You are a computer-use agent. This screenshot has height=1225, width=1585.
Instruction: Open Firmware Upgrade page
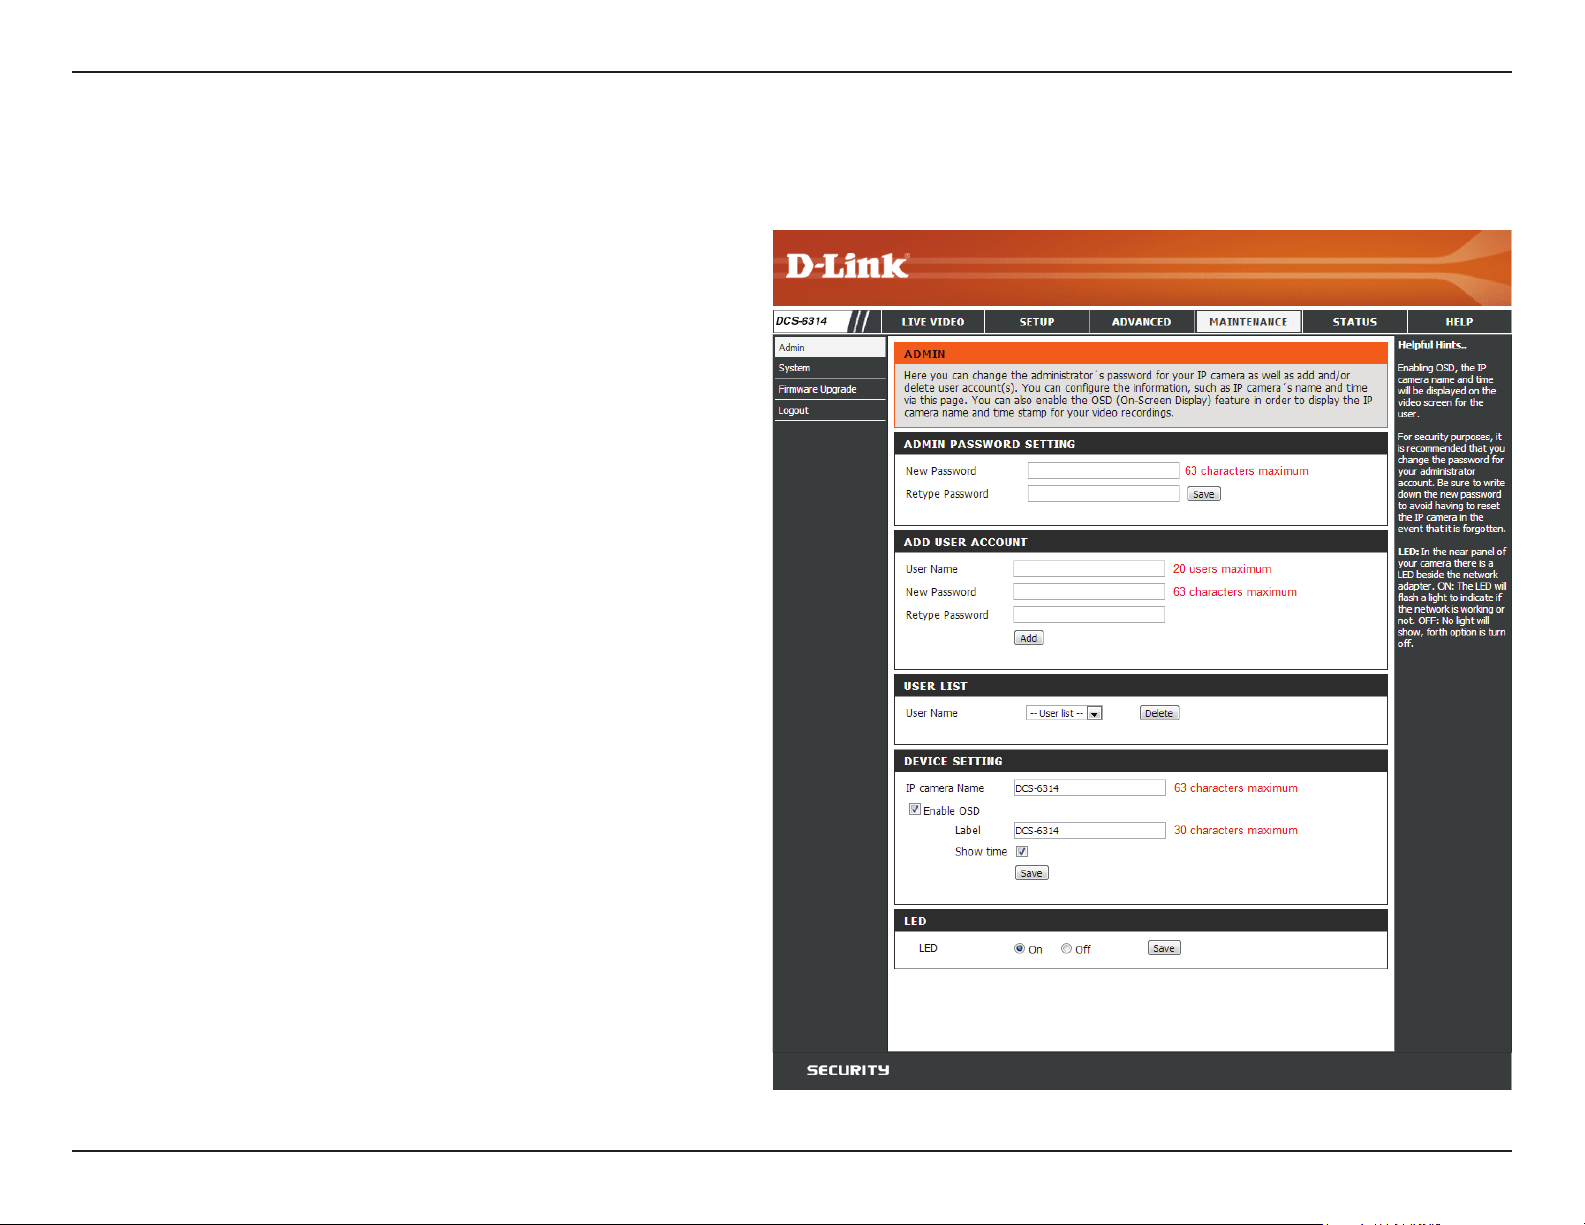(x=830, y=389)
